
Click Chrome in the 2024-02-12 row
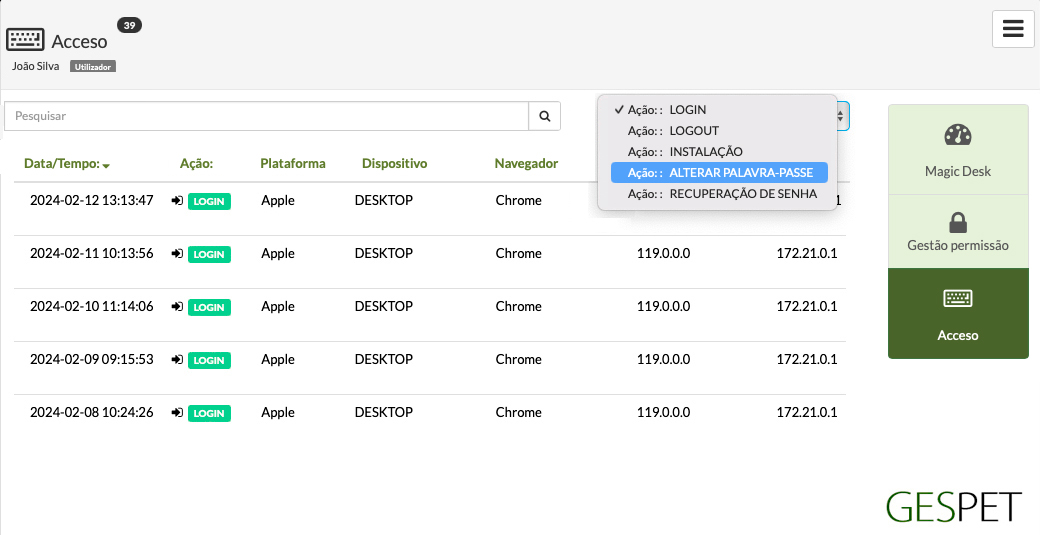(519, 200)
